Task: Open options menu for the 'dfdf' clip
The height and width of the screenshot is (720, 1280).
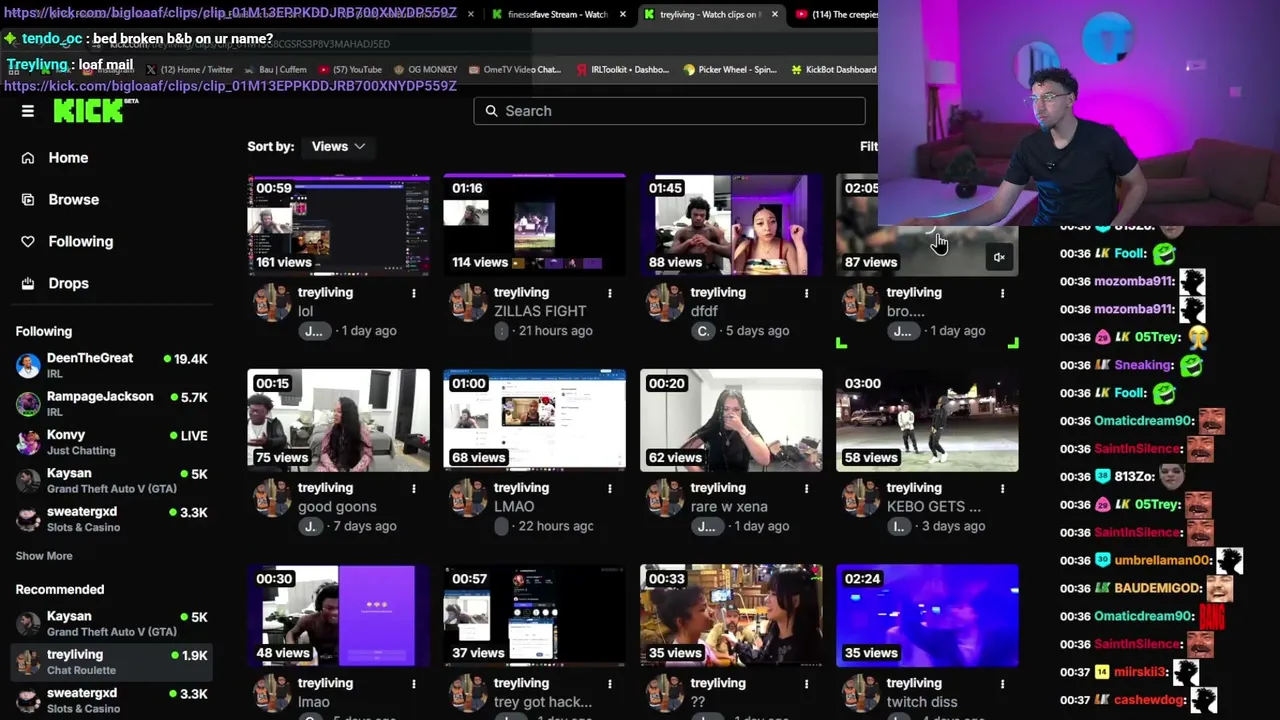Action: point(806,293)
